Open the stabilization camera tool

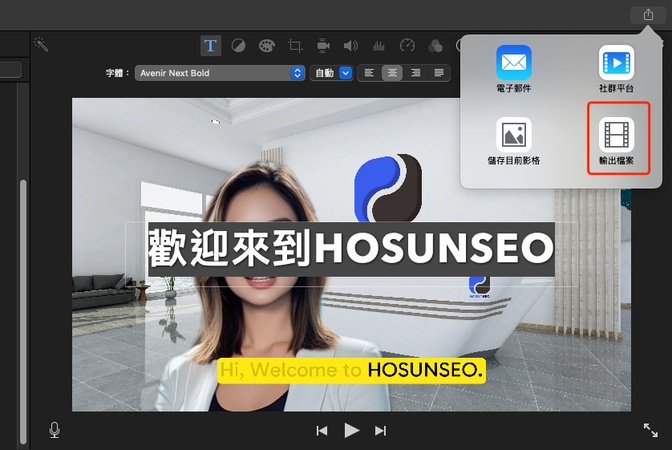[323, 46]
